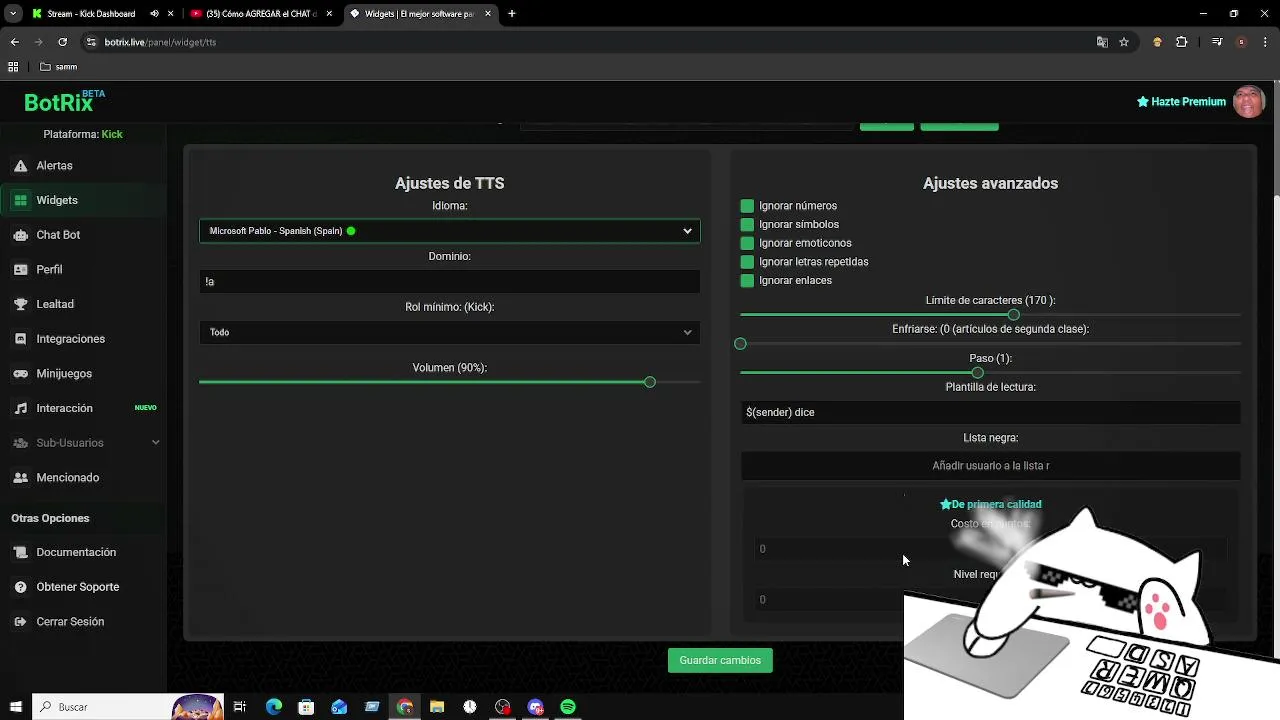The image size is (1280, 720).
Task: Adjust the Paso slider handle
Action: (978, 373)
